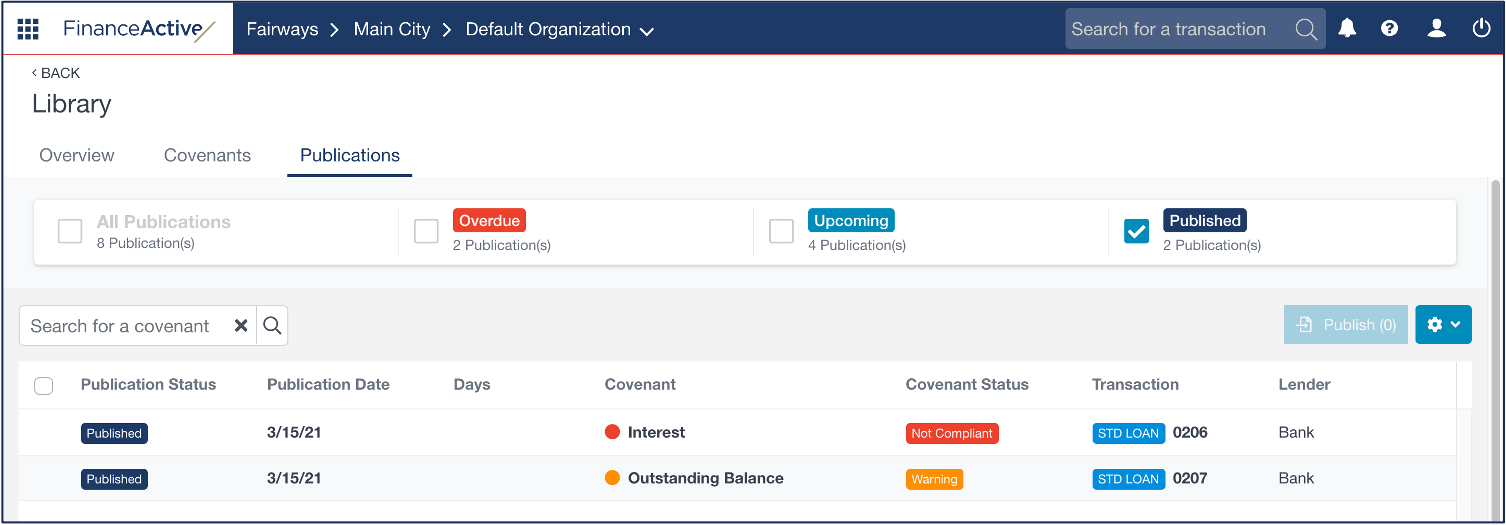The height and width of the screenshot is (525, 1506).
Task: Open the user profile icon
Action: 1436,29
